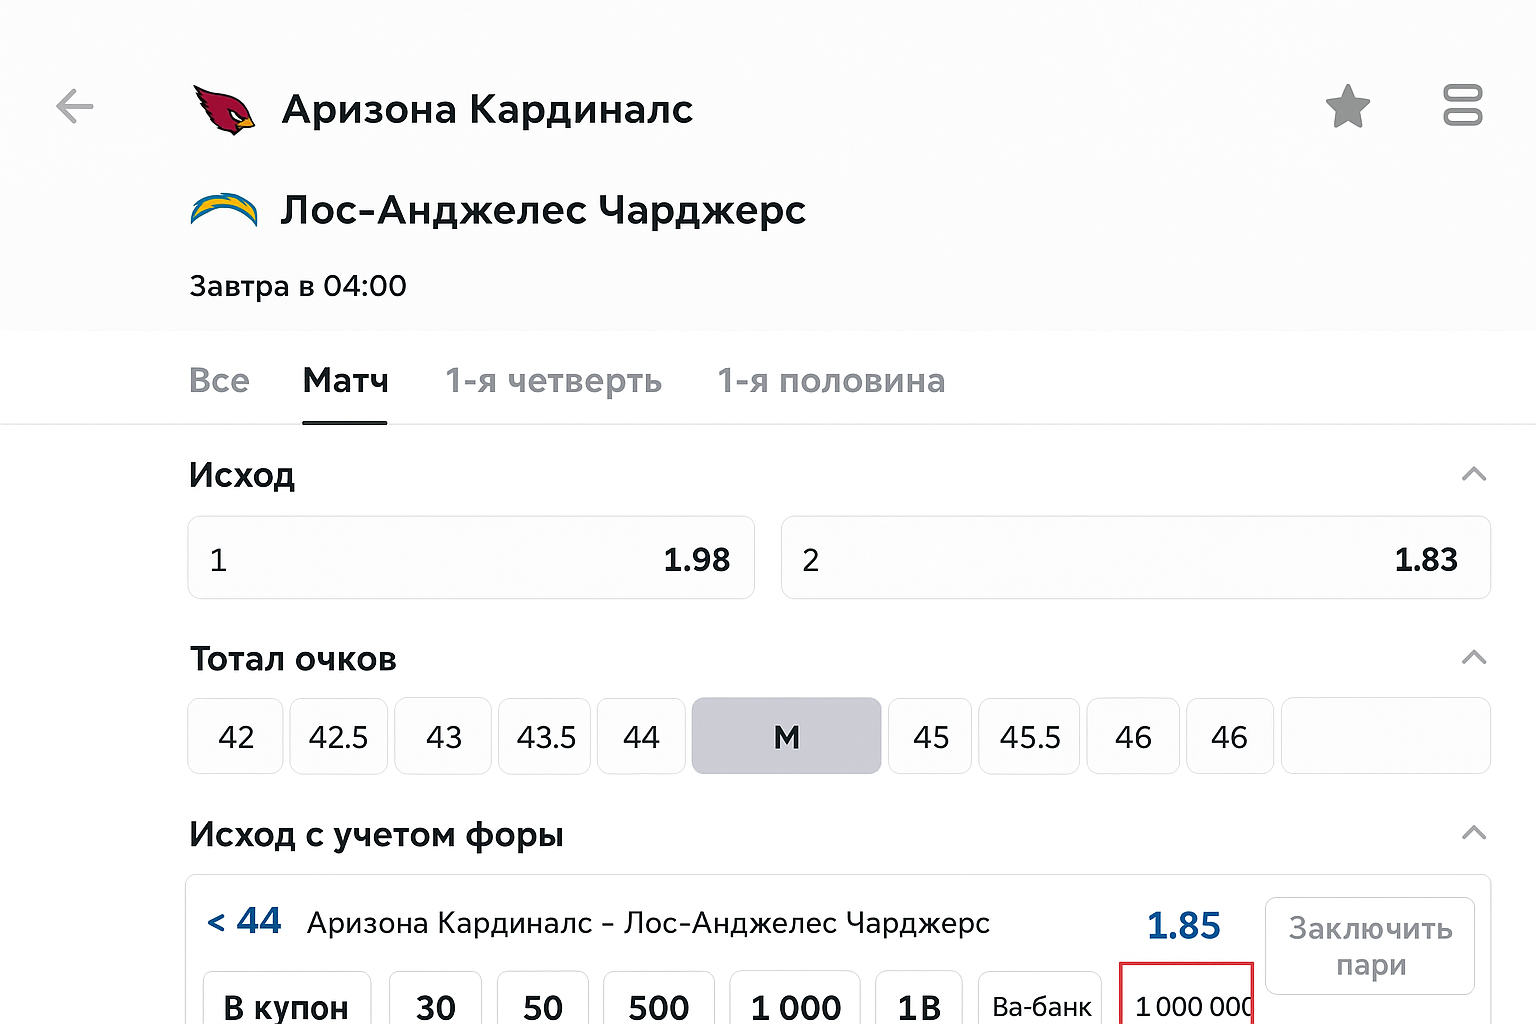Select total points 45.5
1536x1024 pixels.
1029,737
